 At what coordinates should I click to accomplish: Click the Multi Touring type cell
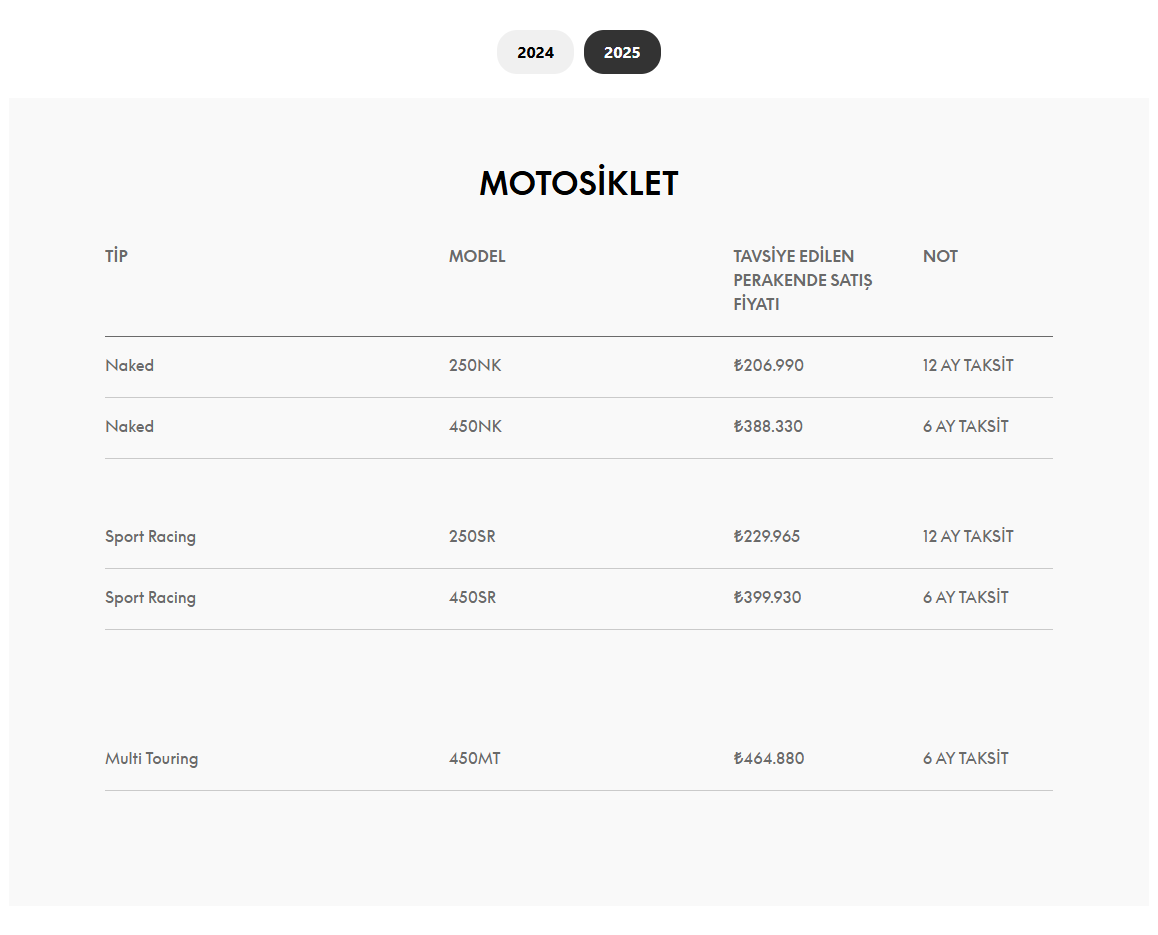(151, 758)
